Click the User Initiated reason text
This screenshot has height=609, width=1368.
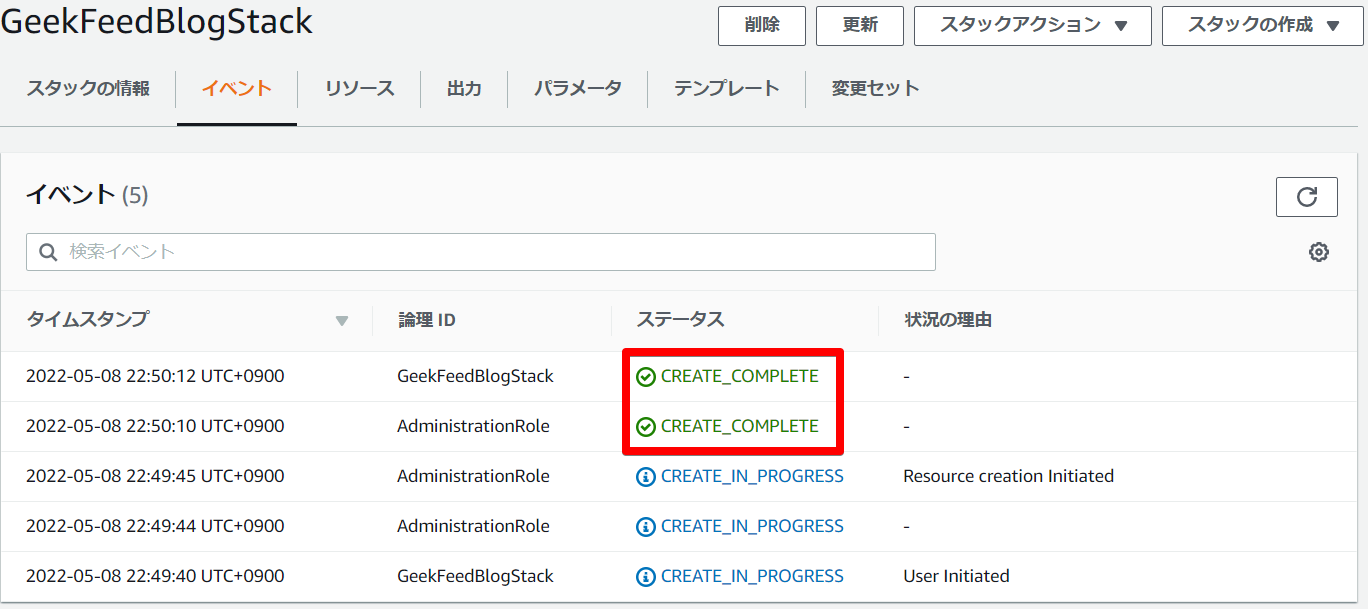(x=956, y=577)
